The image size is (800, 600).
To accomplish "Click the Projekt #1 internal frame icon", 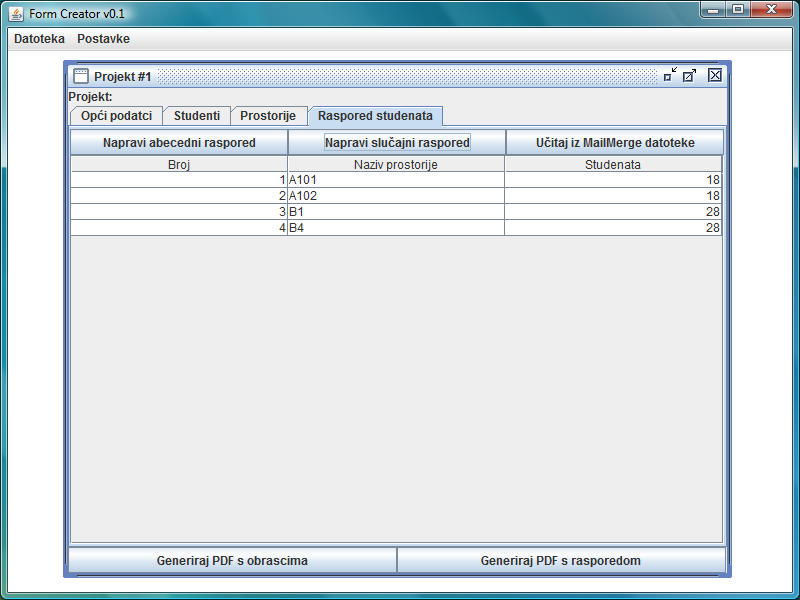I will pyautogui.click(x=81, y=76).
